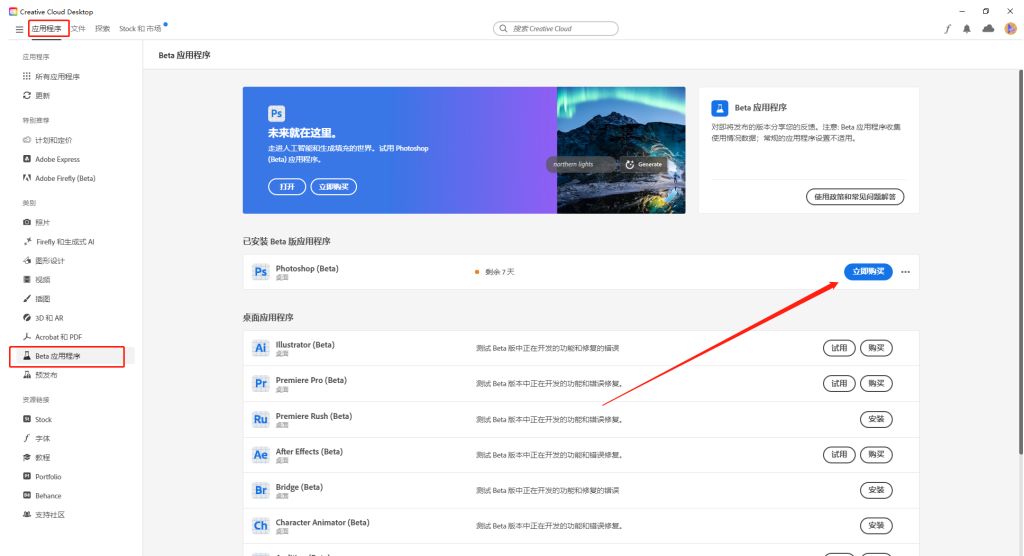Click 试用 for Premiere Pro (Beta)
Image resolution: width=1024 pixels, height=556 pixels.
(839, 384)
